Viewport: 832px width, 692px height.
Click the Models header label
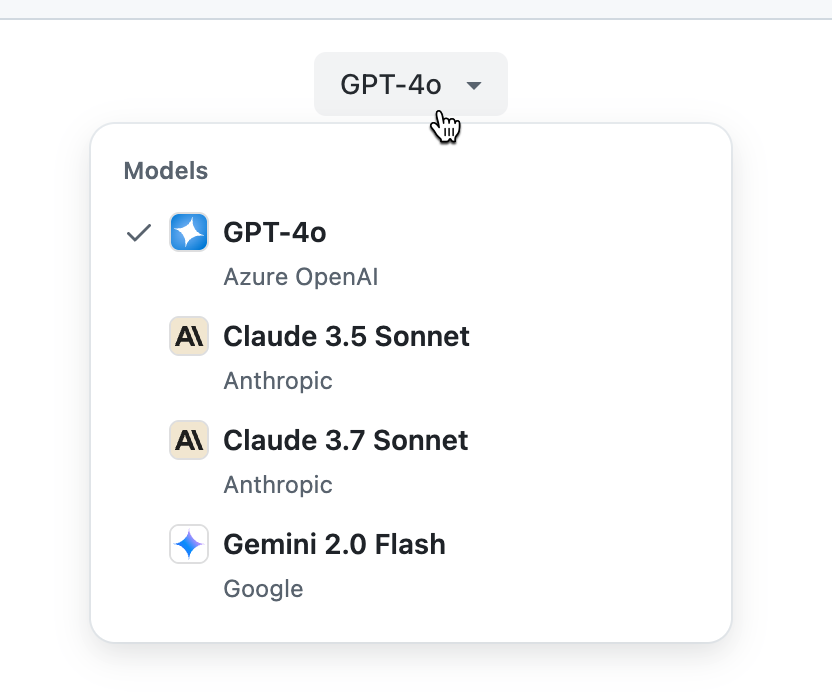(x=165, y=171)
